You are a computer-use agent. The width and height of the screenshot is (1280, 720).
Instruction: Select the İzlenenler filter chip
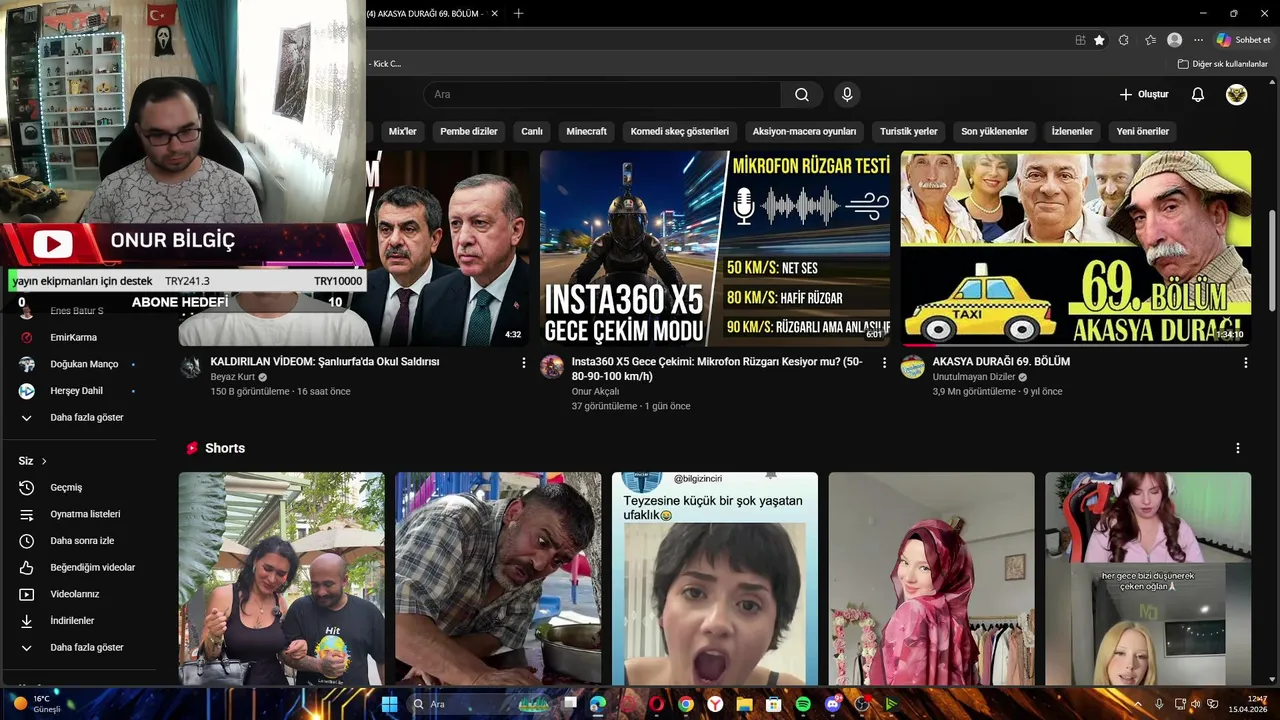(1072, 131)
